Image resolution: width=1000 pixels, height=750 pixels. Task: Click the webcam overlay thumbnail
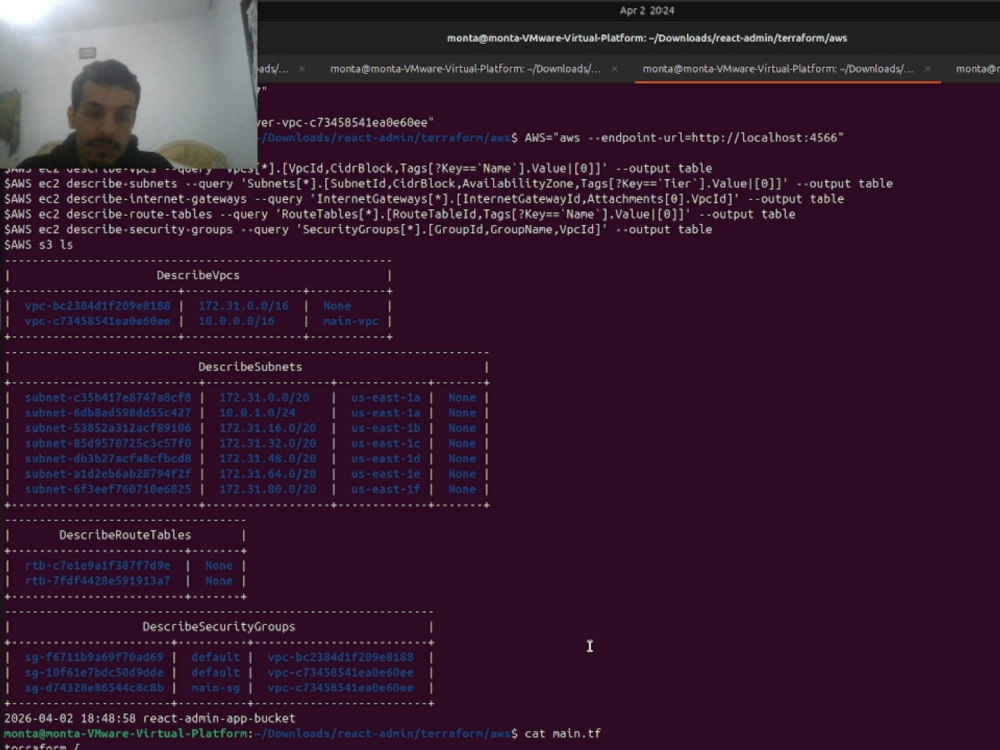pyautogui.click(x=129, y=84)
